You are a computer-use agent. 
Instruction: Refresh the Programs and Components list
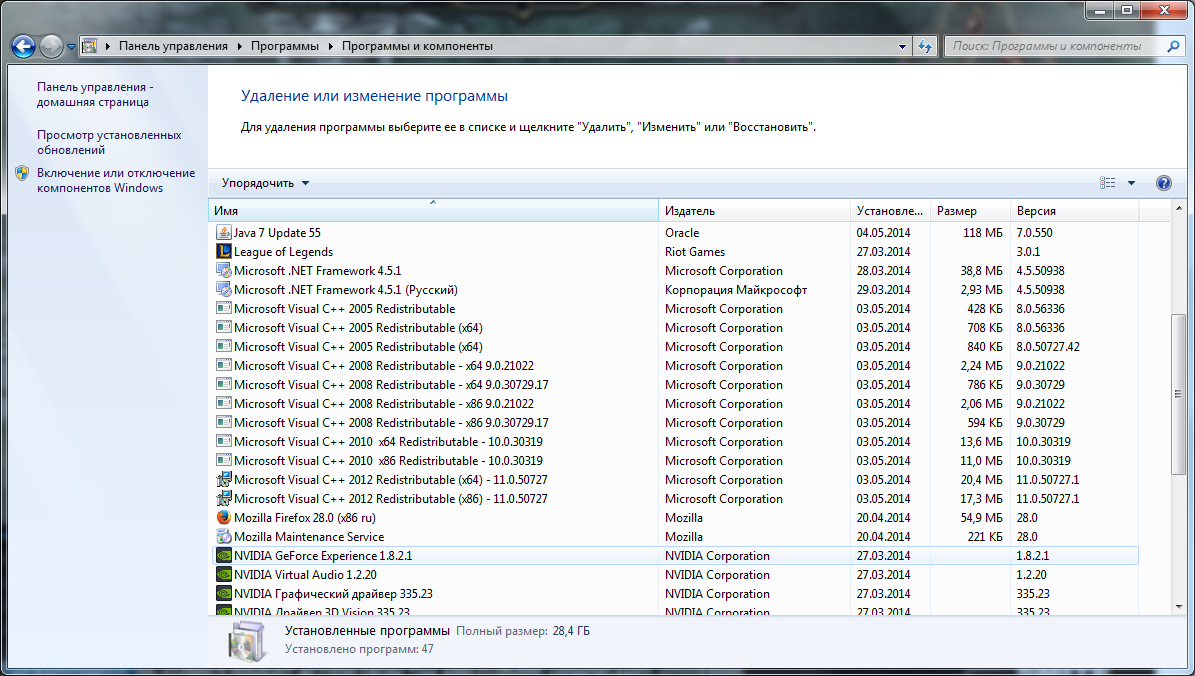[925, 46]
